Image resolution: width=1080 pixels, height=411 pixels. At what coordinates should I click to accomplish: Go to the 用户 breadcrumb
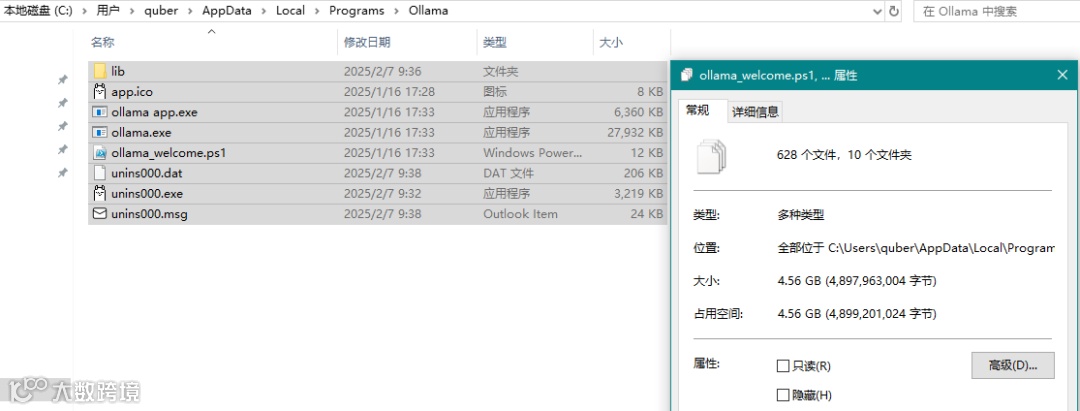click(x=108, y=11)
